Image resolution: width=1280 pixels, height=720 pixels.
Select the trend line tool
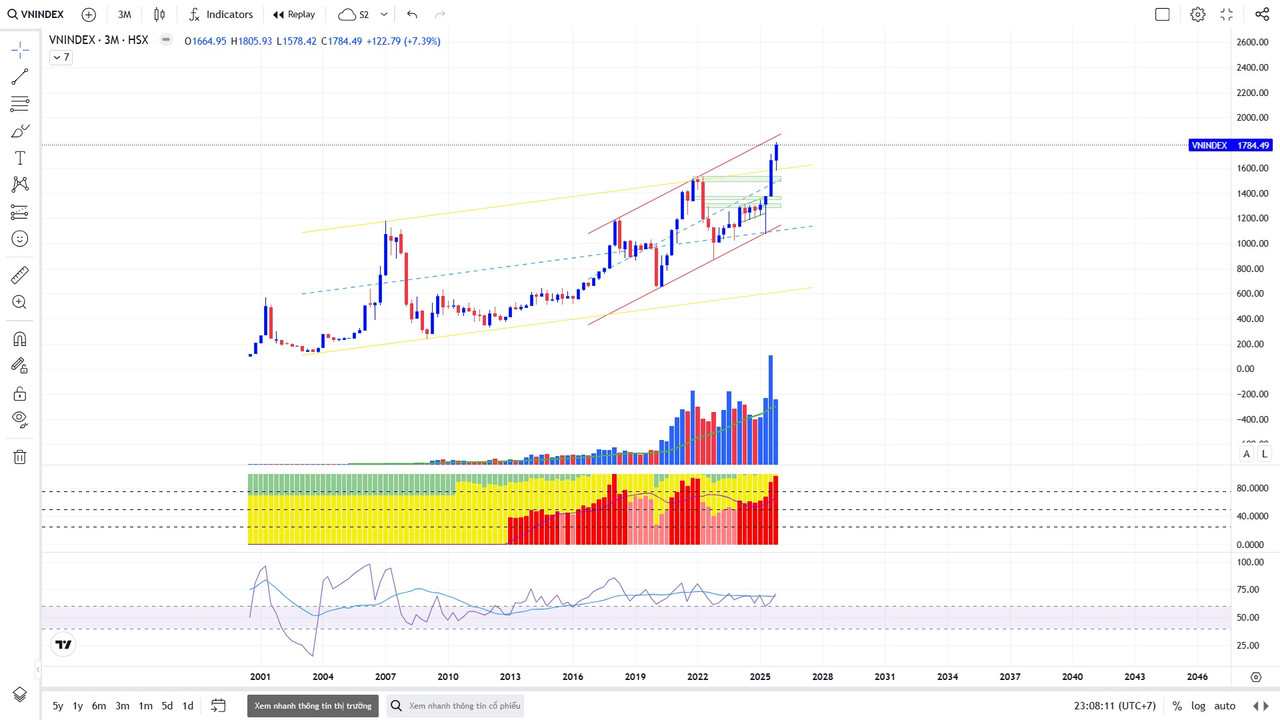point(20,77)
